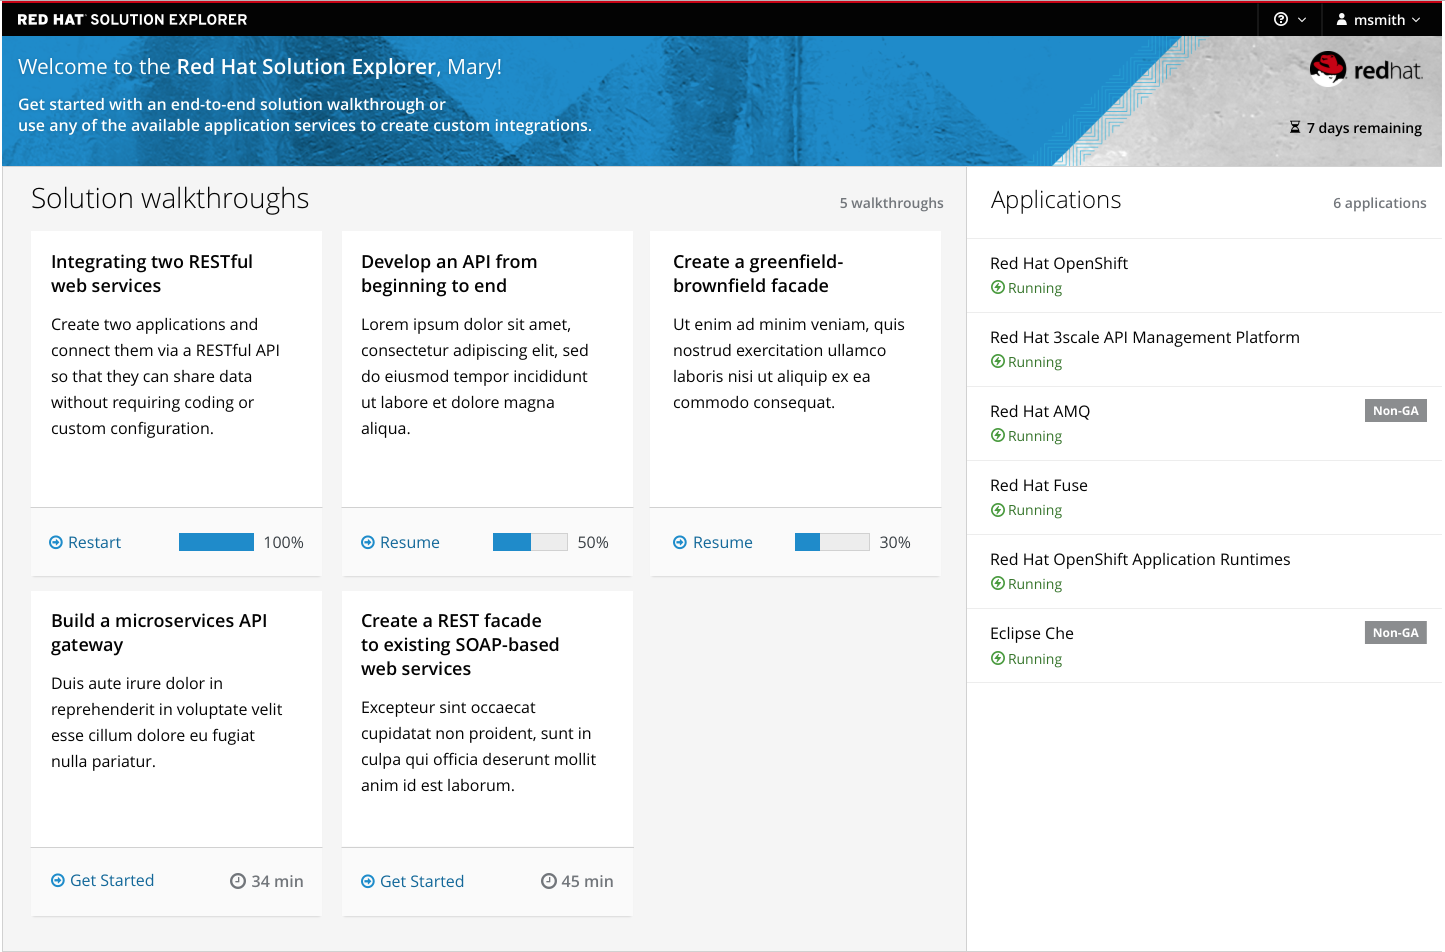Click Running text under Eclipse Che

point(1035,659)
